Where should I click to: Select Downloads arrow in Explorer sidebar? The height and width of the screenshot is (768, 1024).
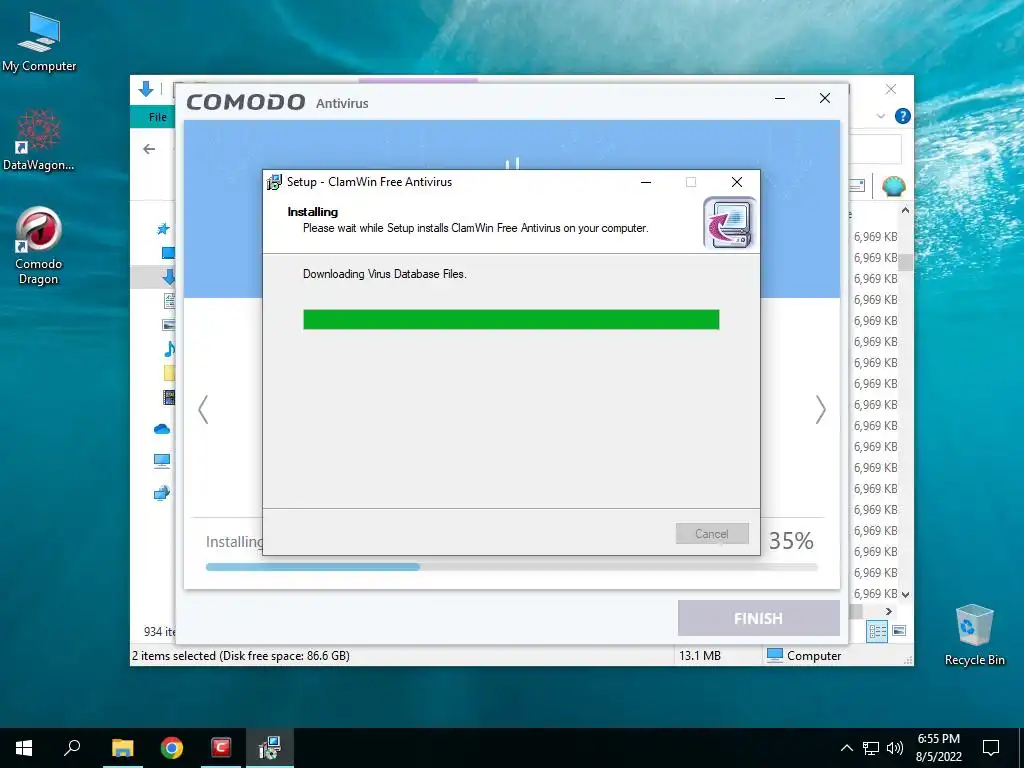(168, 277)
